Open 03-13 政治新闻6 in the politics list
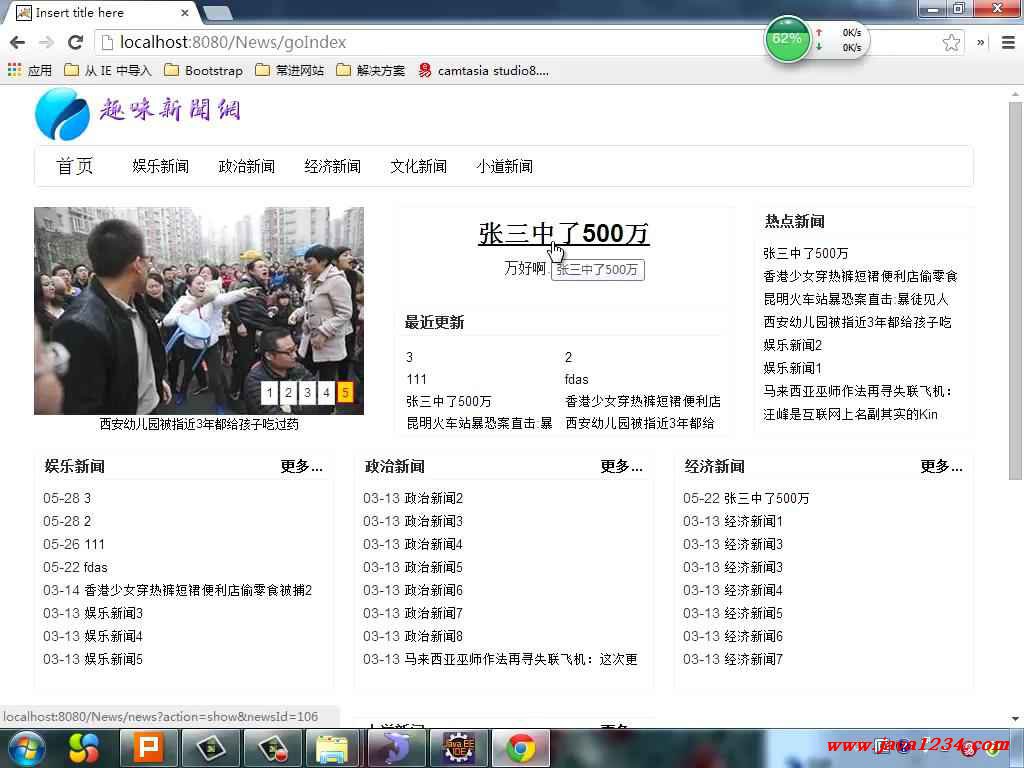The image size is (1024, 768). click(413, 590)
